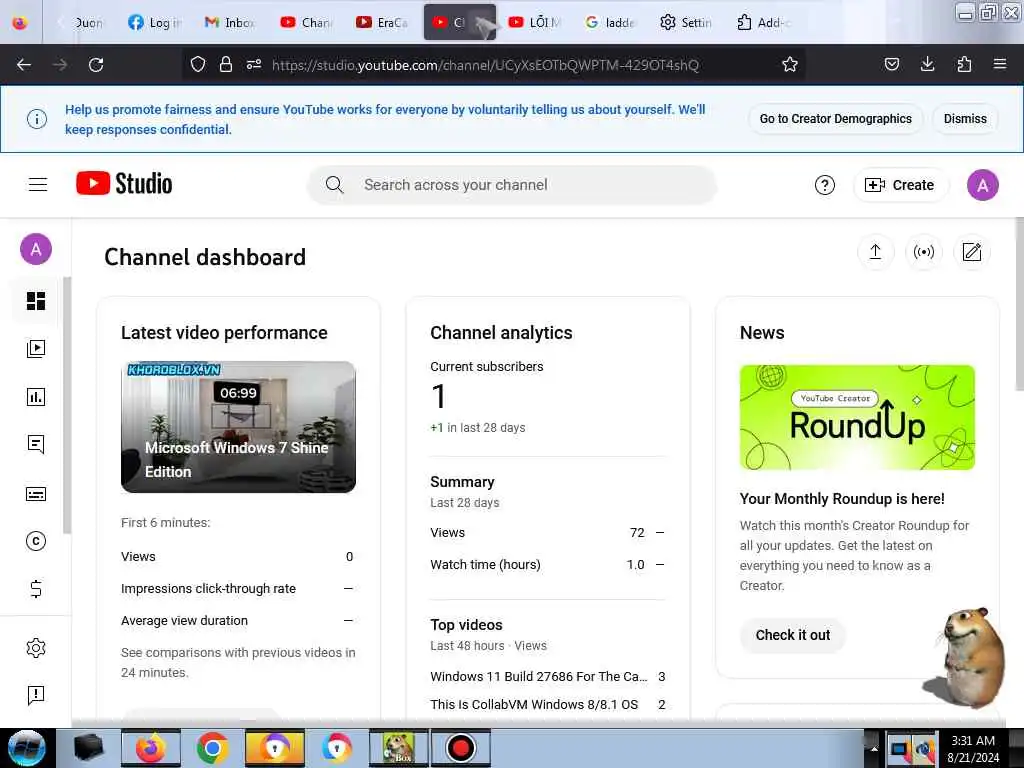Open the Copyright sidebar icon
Image resolution: width=1024 pixels, height=768 pixels.
click(36, 541)
